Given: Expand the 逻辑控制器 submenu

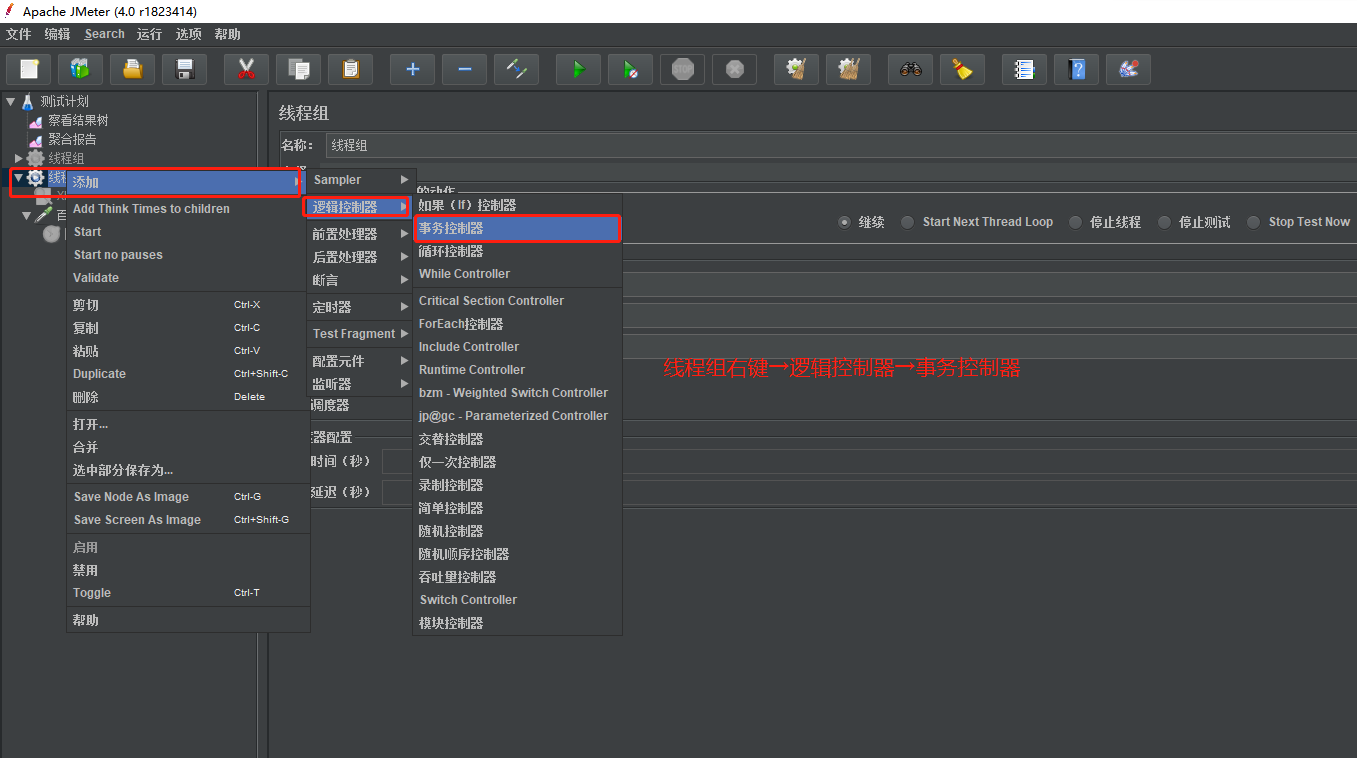Looking at the screenshot, I should point(360,207).
